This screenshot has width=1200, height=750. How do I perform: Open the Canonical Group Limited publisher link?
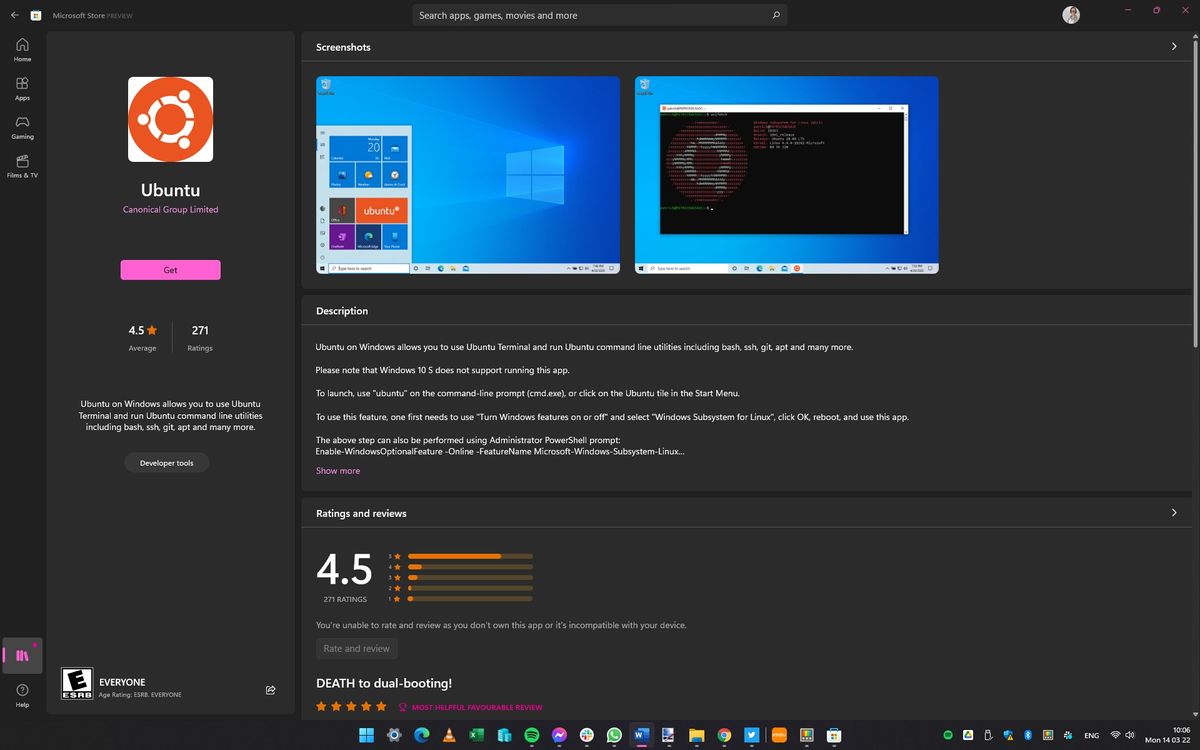170,209
